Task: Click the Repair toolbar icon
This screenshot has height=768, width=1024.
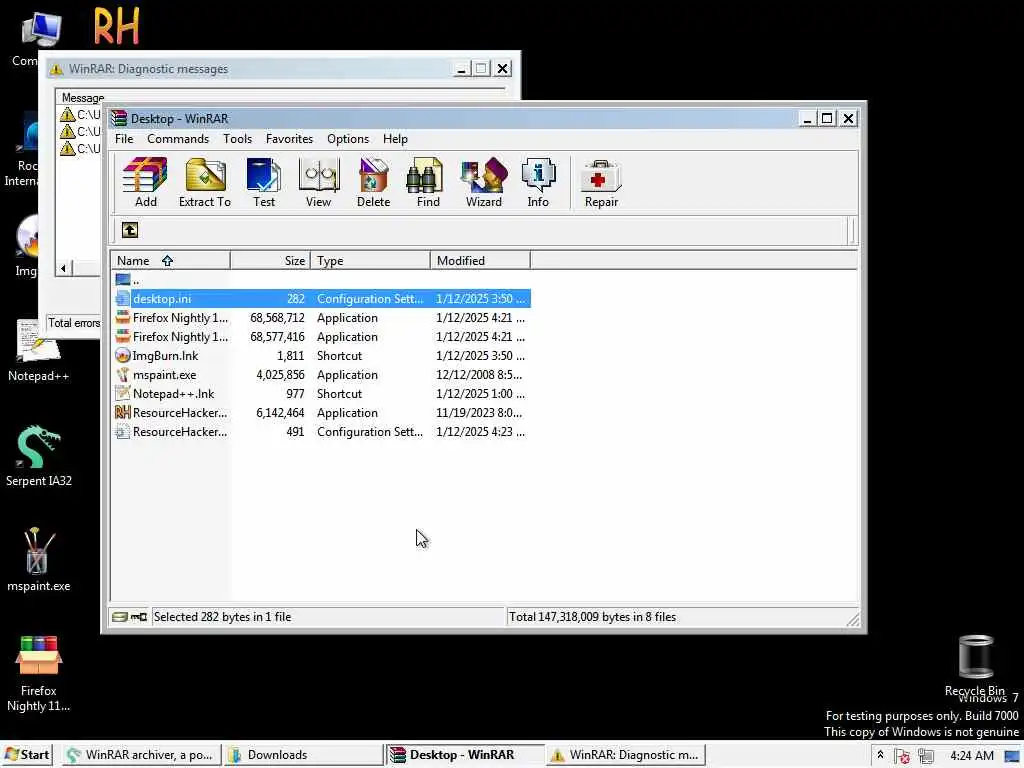Action: (601, 182)
